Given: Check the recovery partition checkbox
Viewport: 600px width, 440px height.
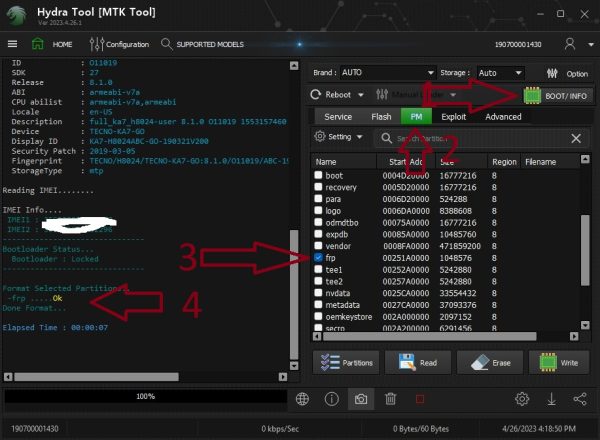Looking at the screenshot, I should [x=318, y=187].
